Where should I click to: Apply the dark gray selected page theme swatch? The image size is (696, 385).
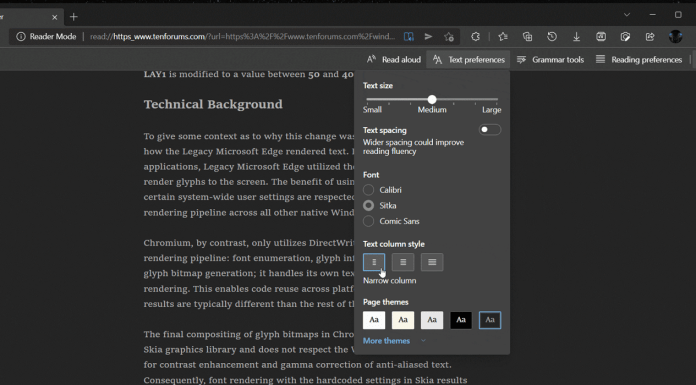(x=490, y=320)
